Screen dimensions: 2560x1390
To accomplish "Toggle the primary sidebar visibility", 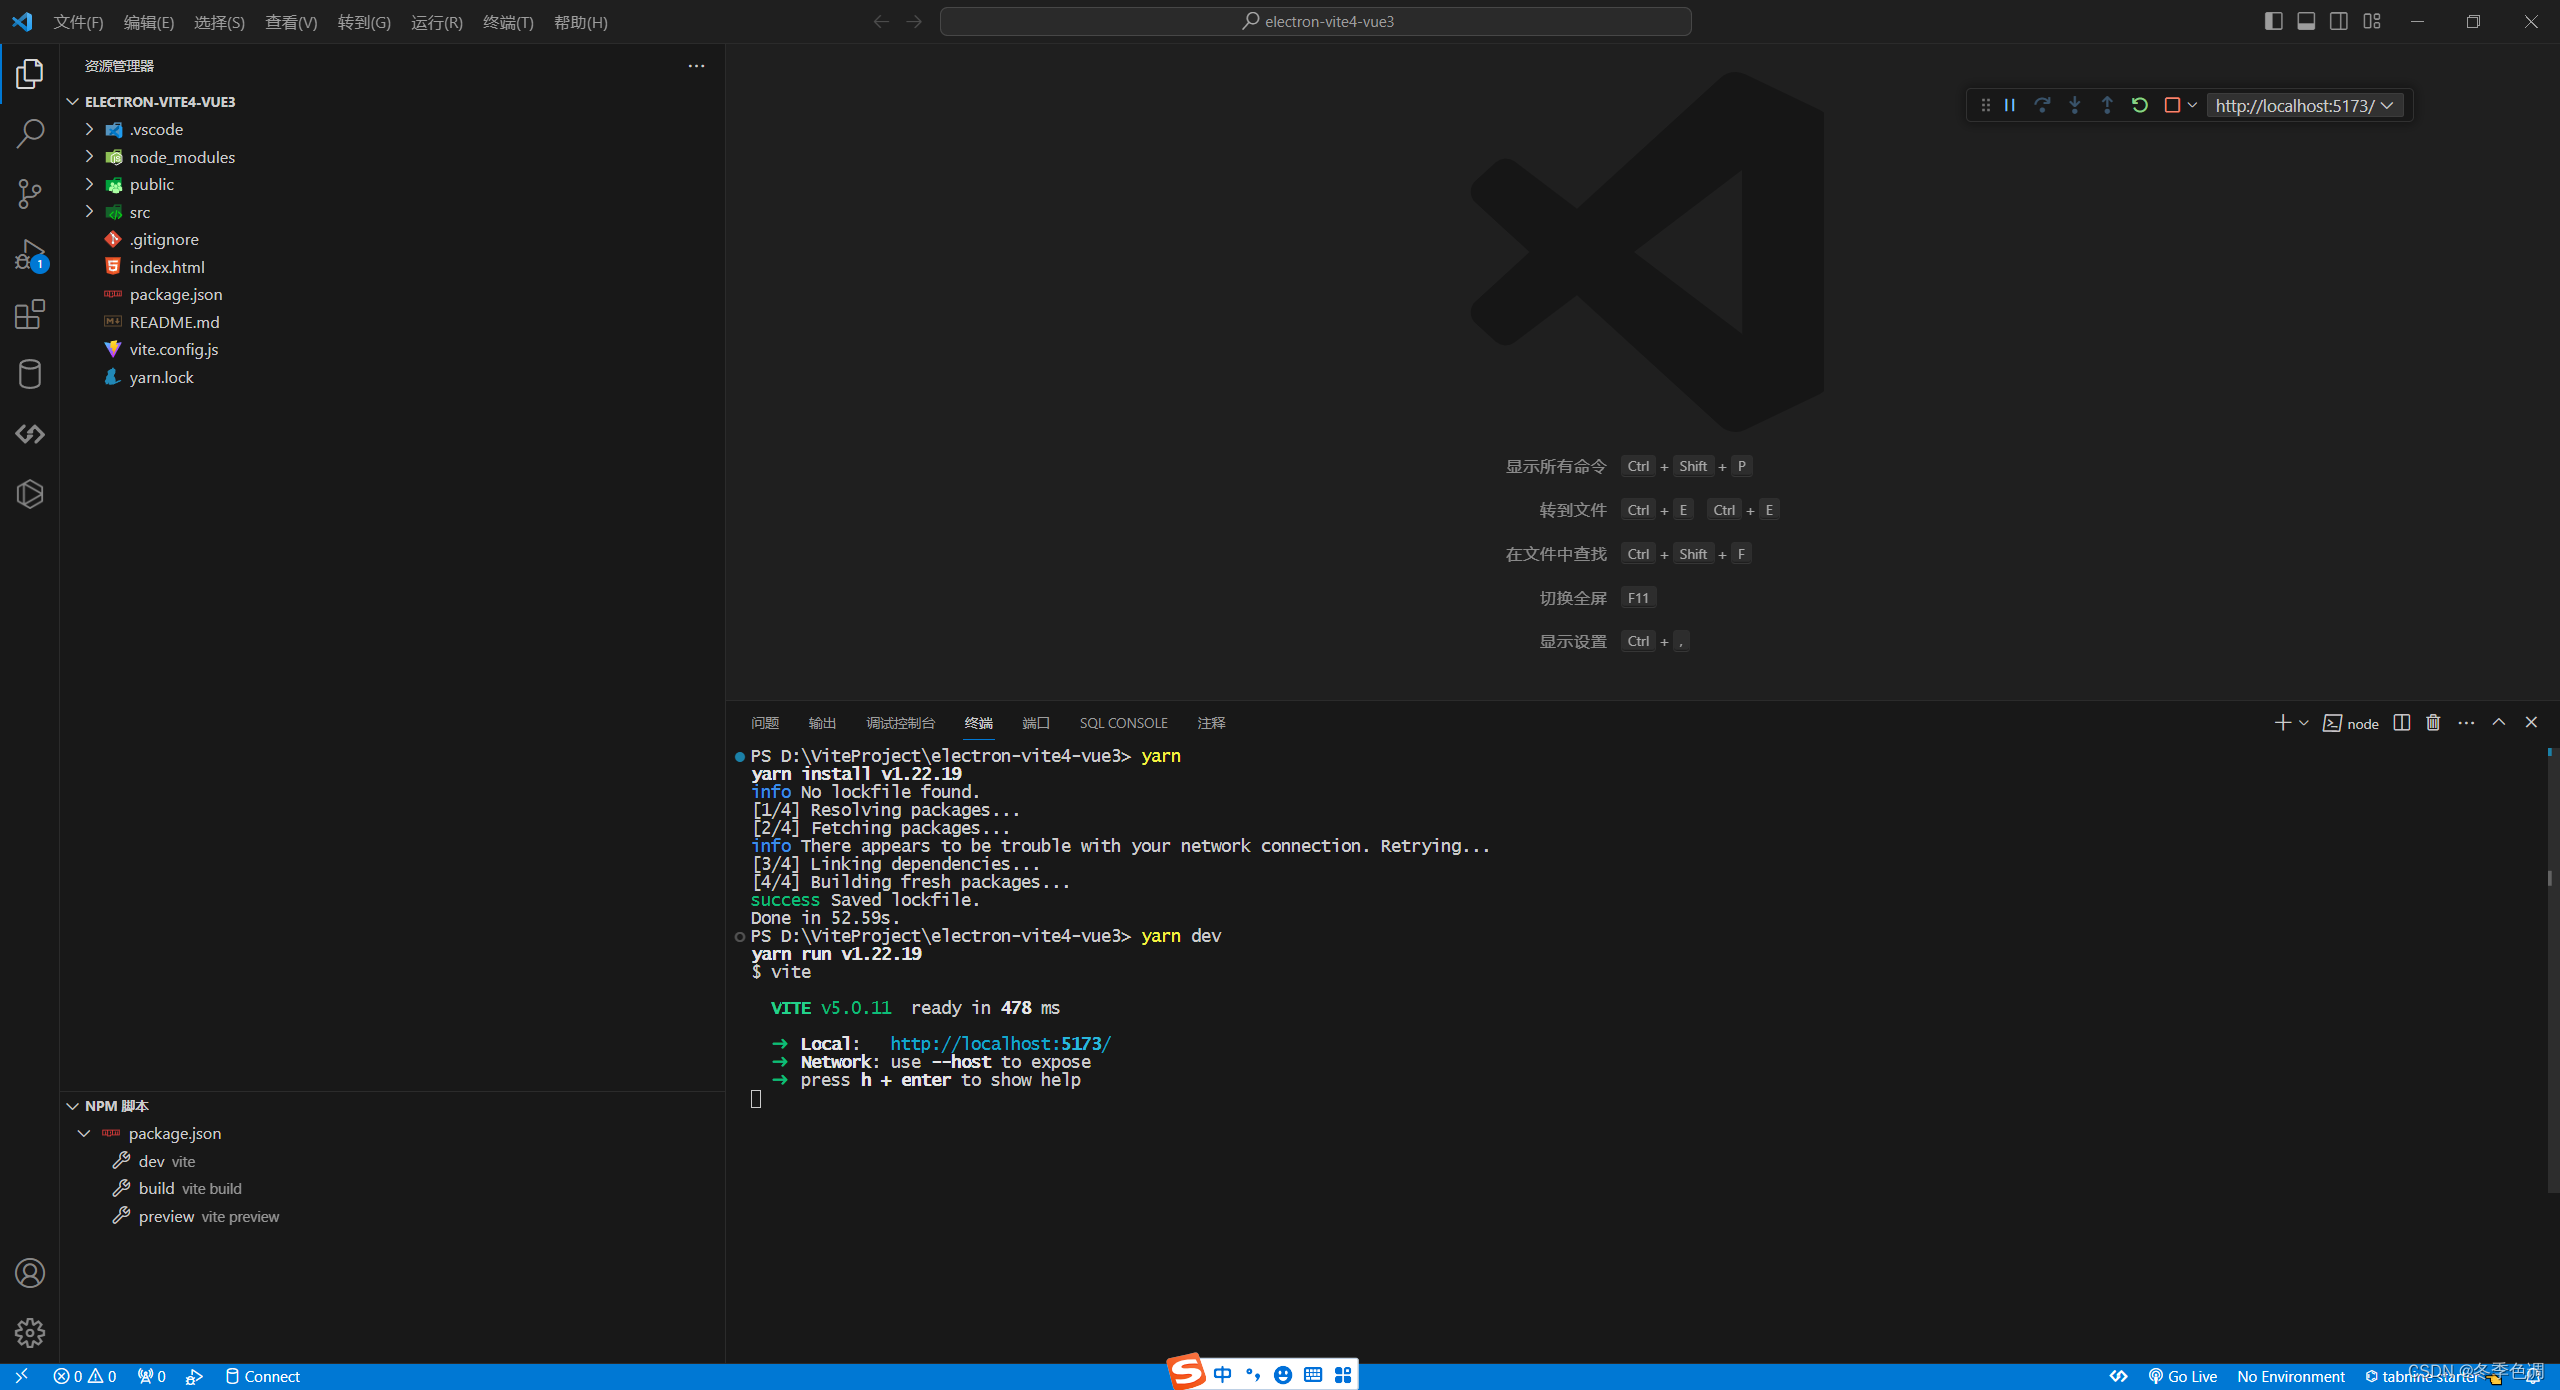I will (x=2274, y=21).
